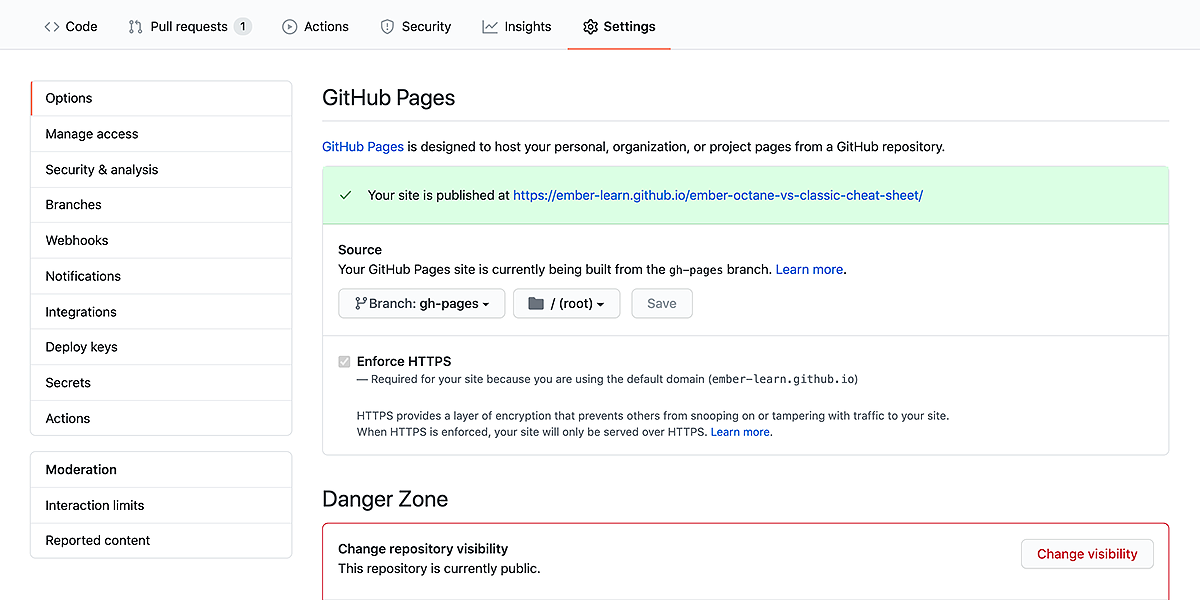This screenshot has width=1200, height=600.
Task: Open the Branch: gh-pages dropdown
Action: (420, 304)
